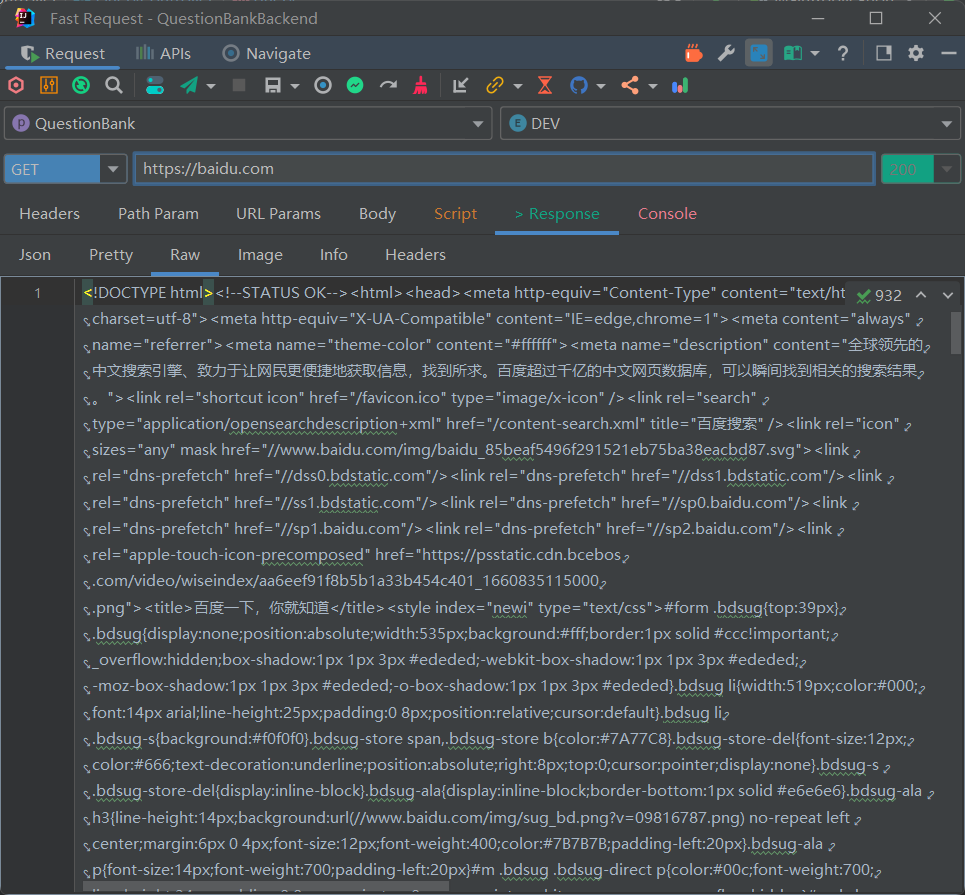Click the green open book documentation icon
Image resolution: width=965 pixels, height=895 pixels.
[x=793, y=54]
